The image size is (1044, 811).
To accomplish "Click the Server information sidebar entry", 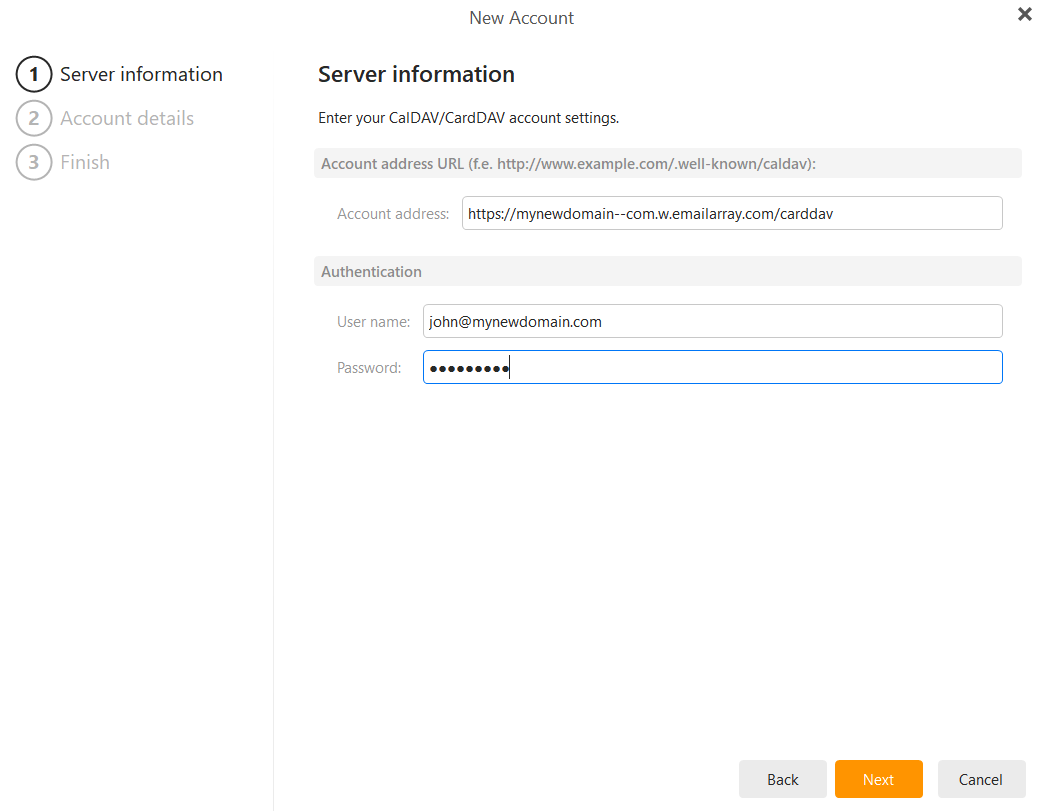I will click(x=140, y=74).
